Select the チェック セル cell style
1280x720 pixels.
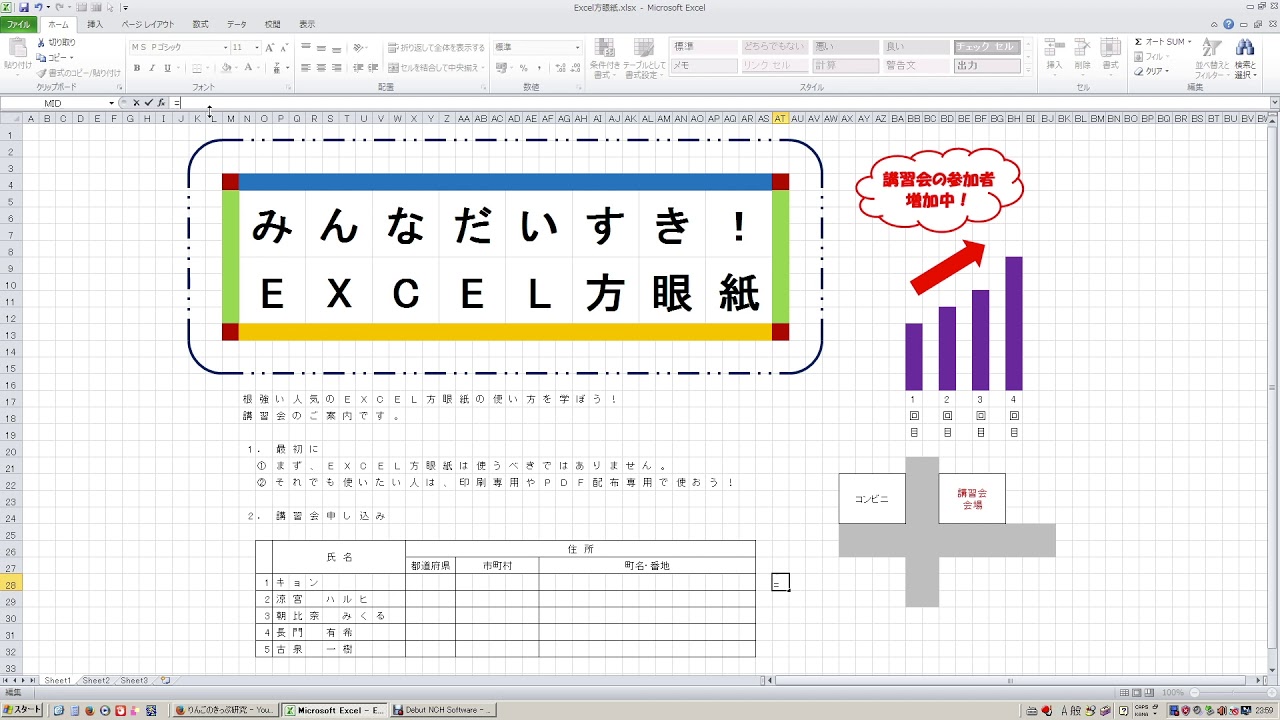tap(987, 47)
